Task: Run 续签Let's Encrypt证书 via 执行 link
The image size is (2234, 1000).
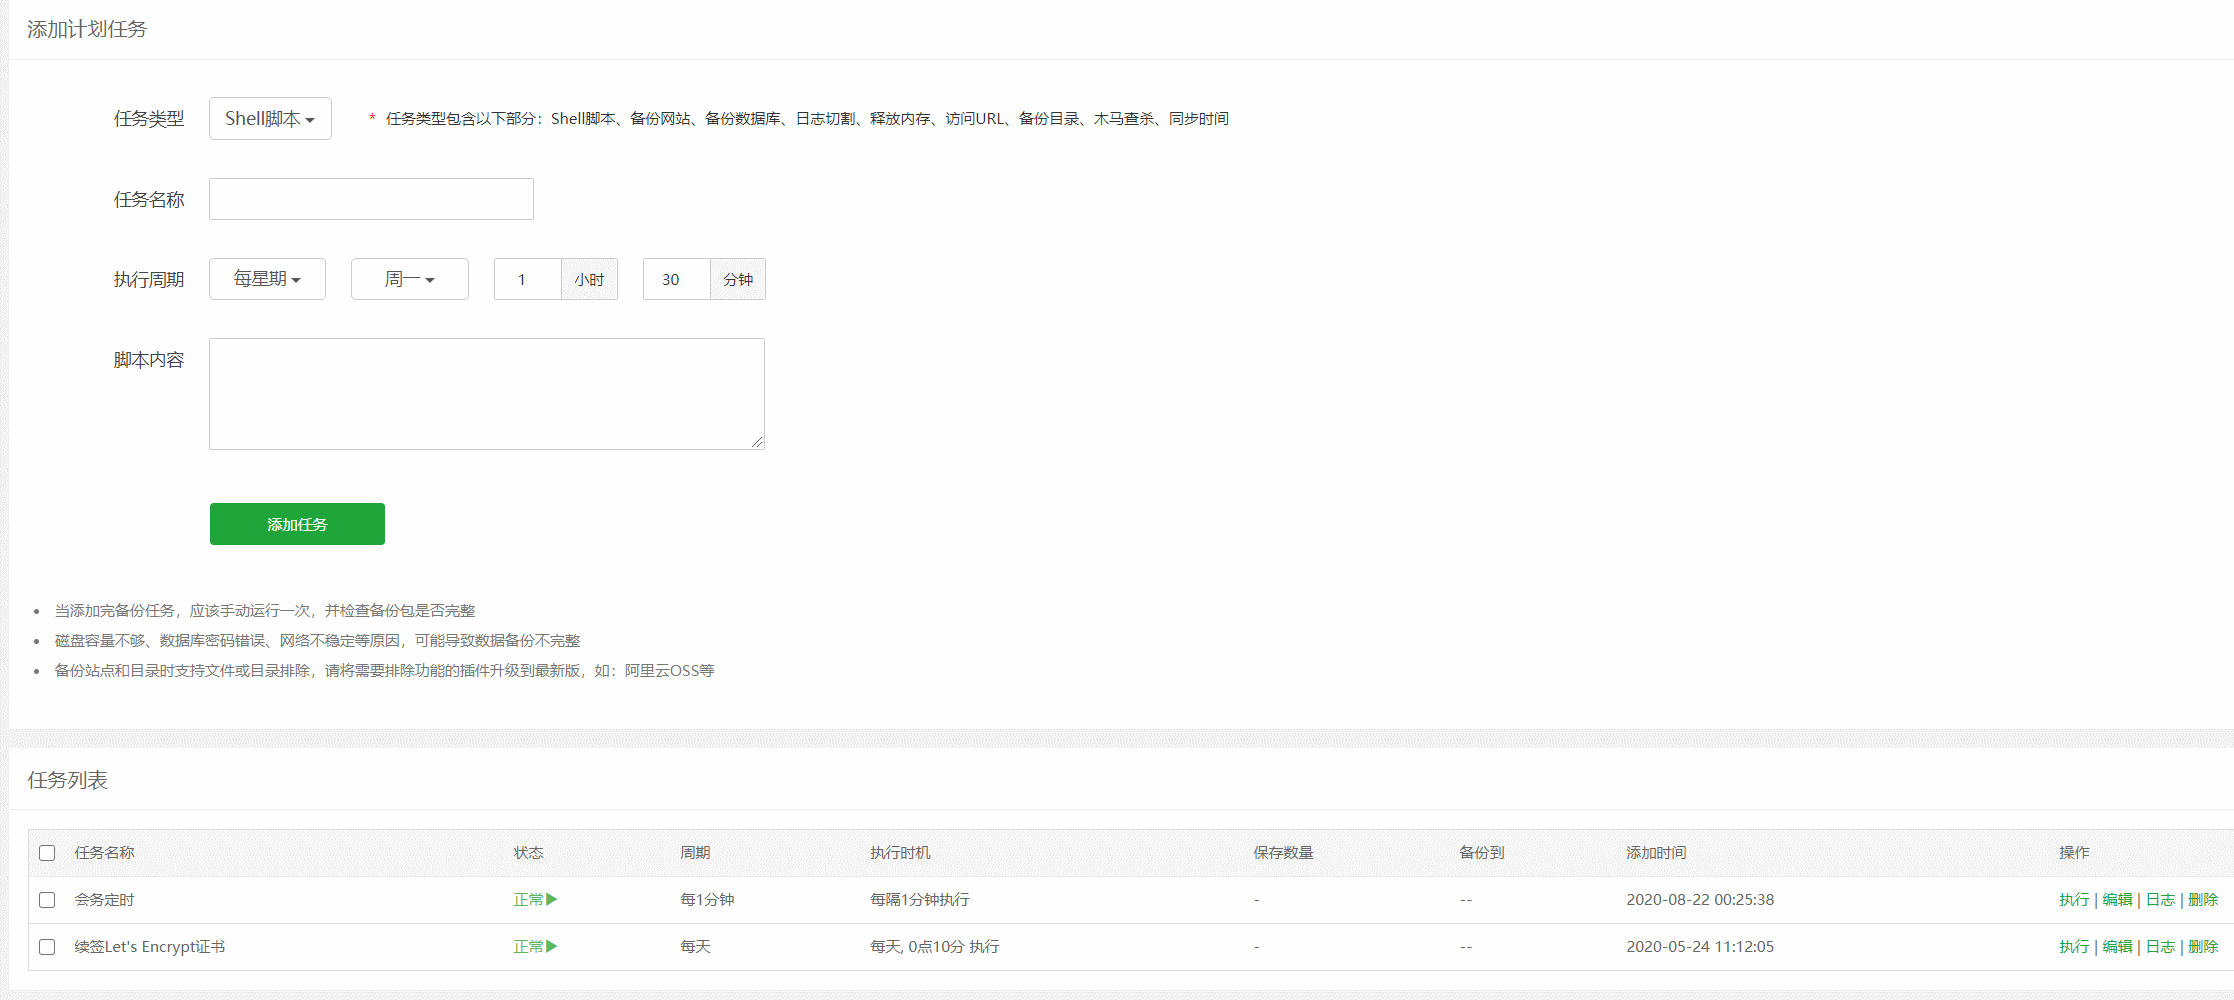Action: coord(2074,947)
